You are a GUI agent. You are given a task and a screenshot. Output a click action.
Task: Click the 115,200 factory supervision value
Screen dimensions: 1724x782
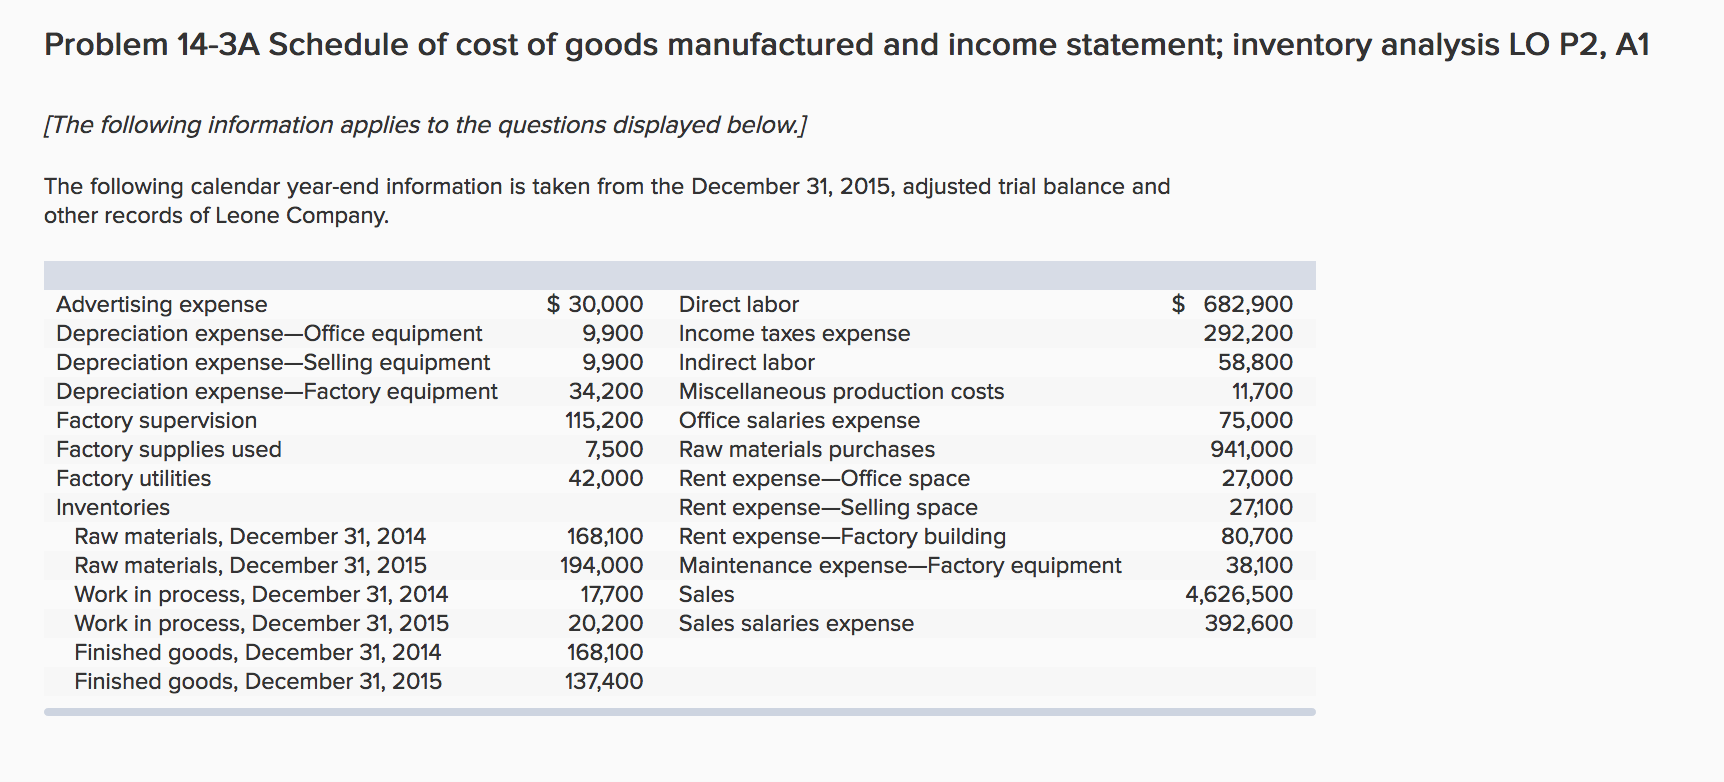pyautogui.click(x=604, y=420)
